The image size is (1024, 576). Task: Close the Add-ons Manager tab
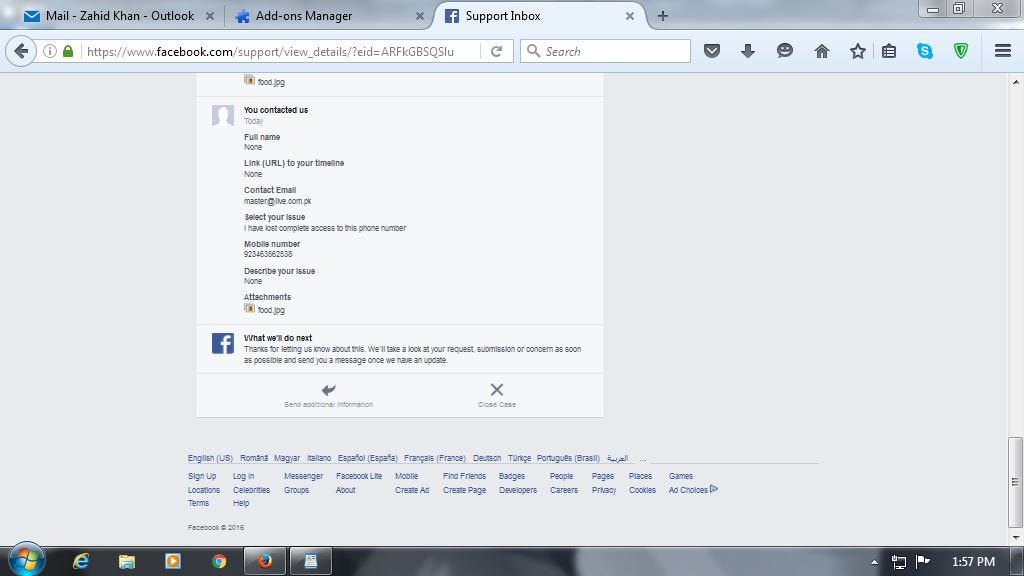click(420, 16)
